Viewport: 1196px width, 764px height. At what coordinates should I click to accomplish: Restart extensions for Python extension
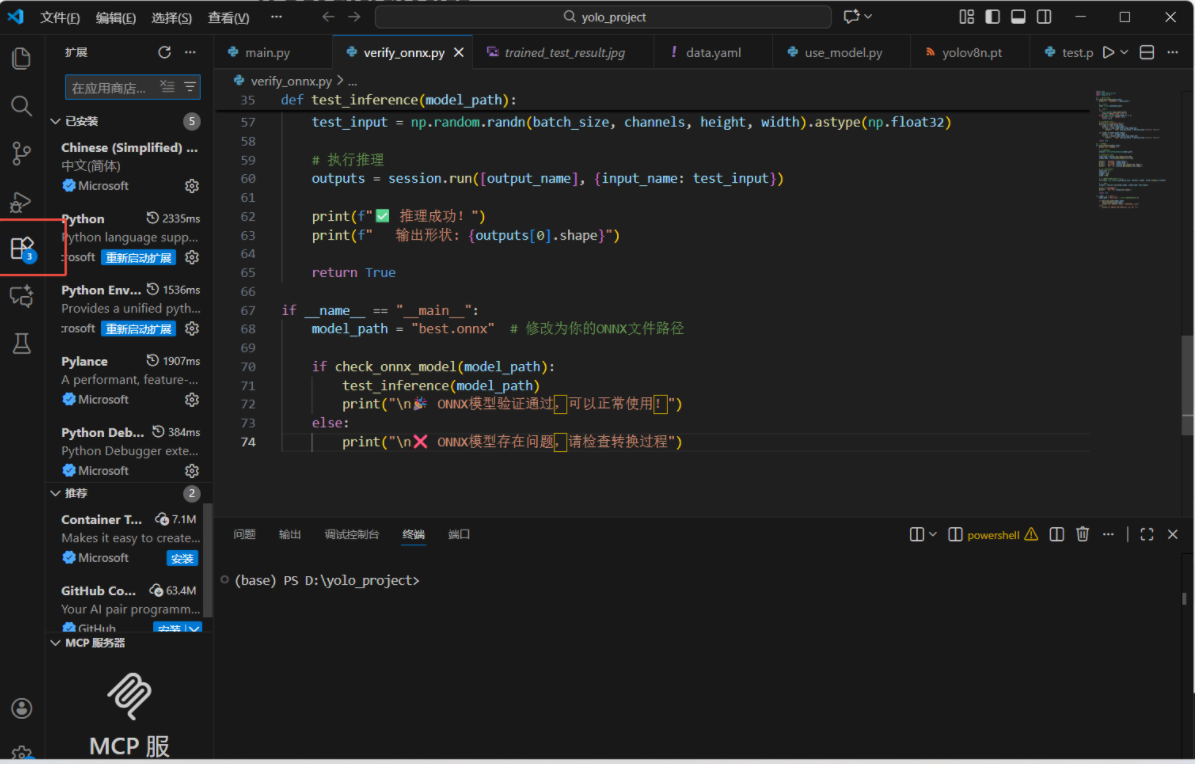(138, 258)
